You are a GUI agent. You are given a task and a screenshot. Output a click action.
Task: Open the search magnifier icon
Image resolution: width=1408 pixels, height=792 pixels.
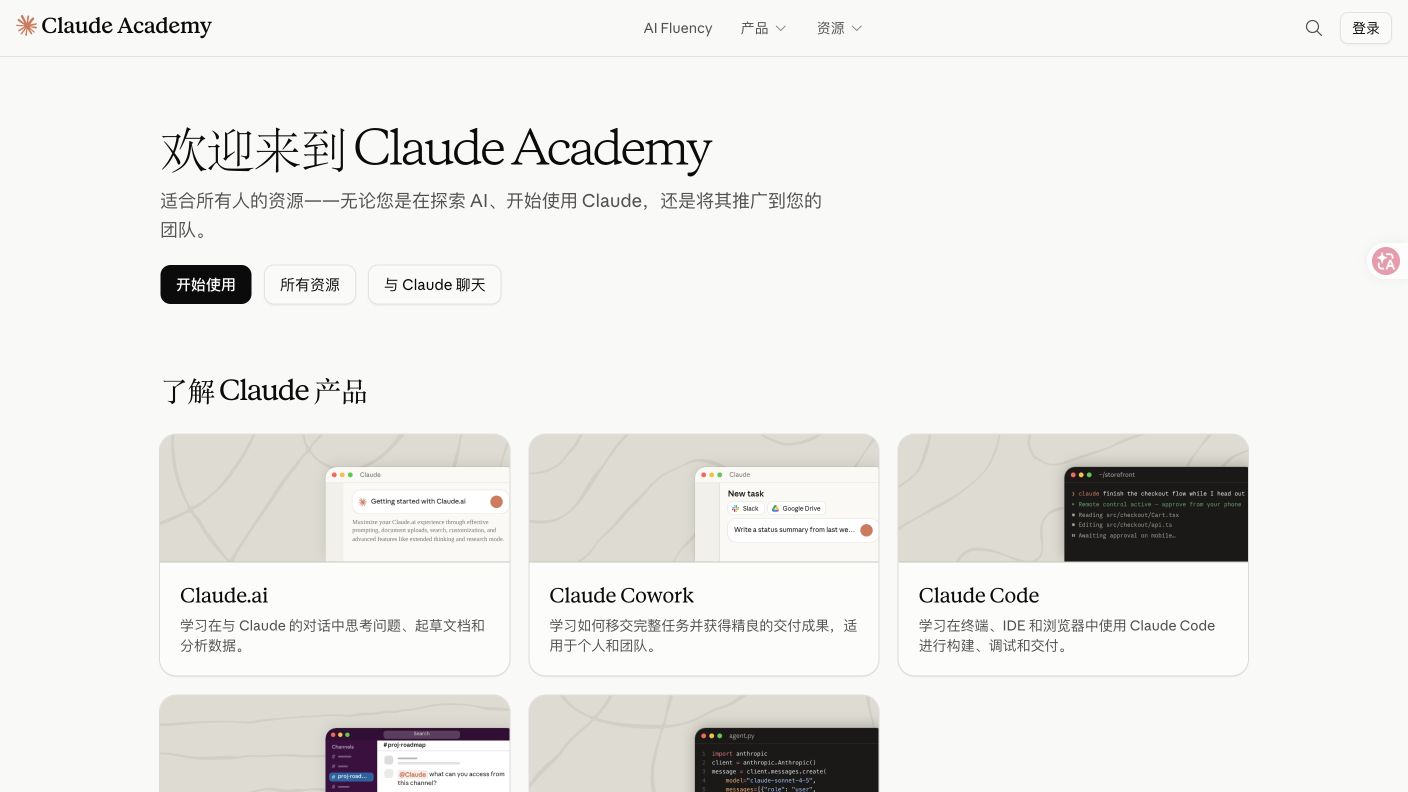point(1314,28)
